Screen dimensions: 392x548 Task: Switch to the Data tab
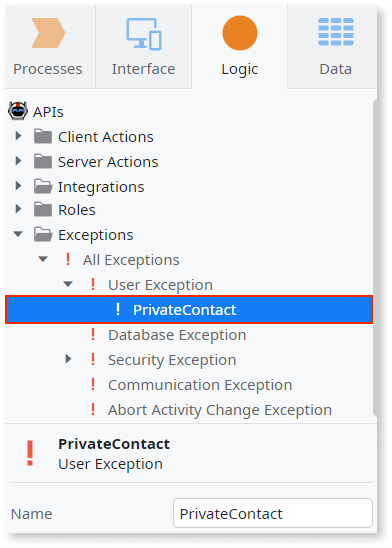coord(333,47)
